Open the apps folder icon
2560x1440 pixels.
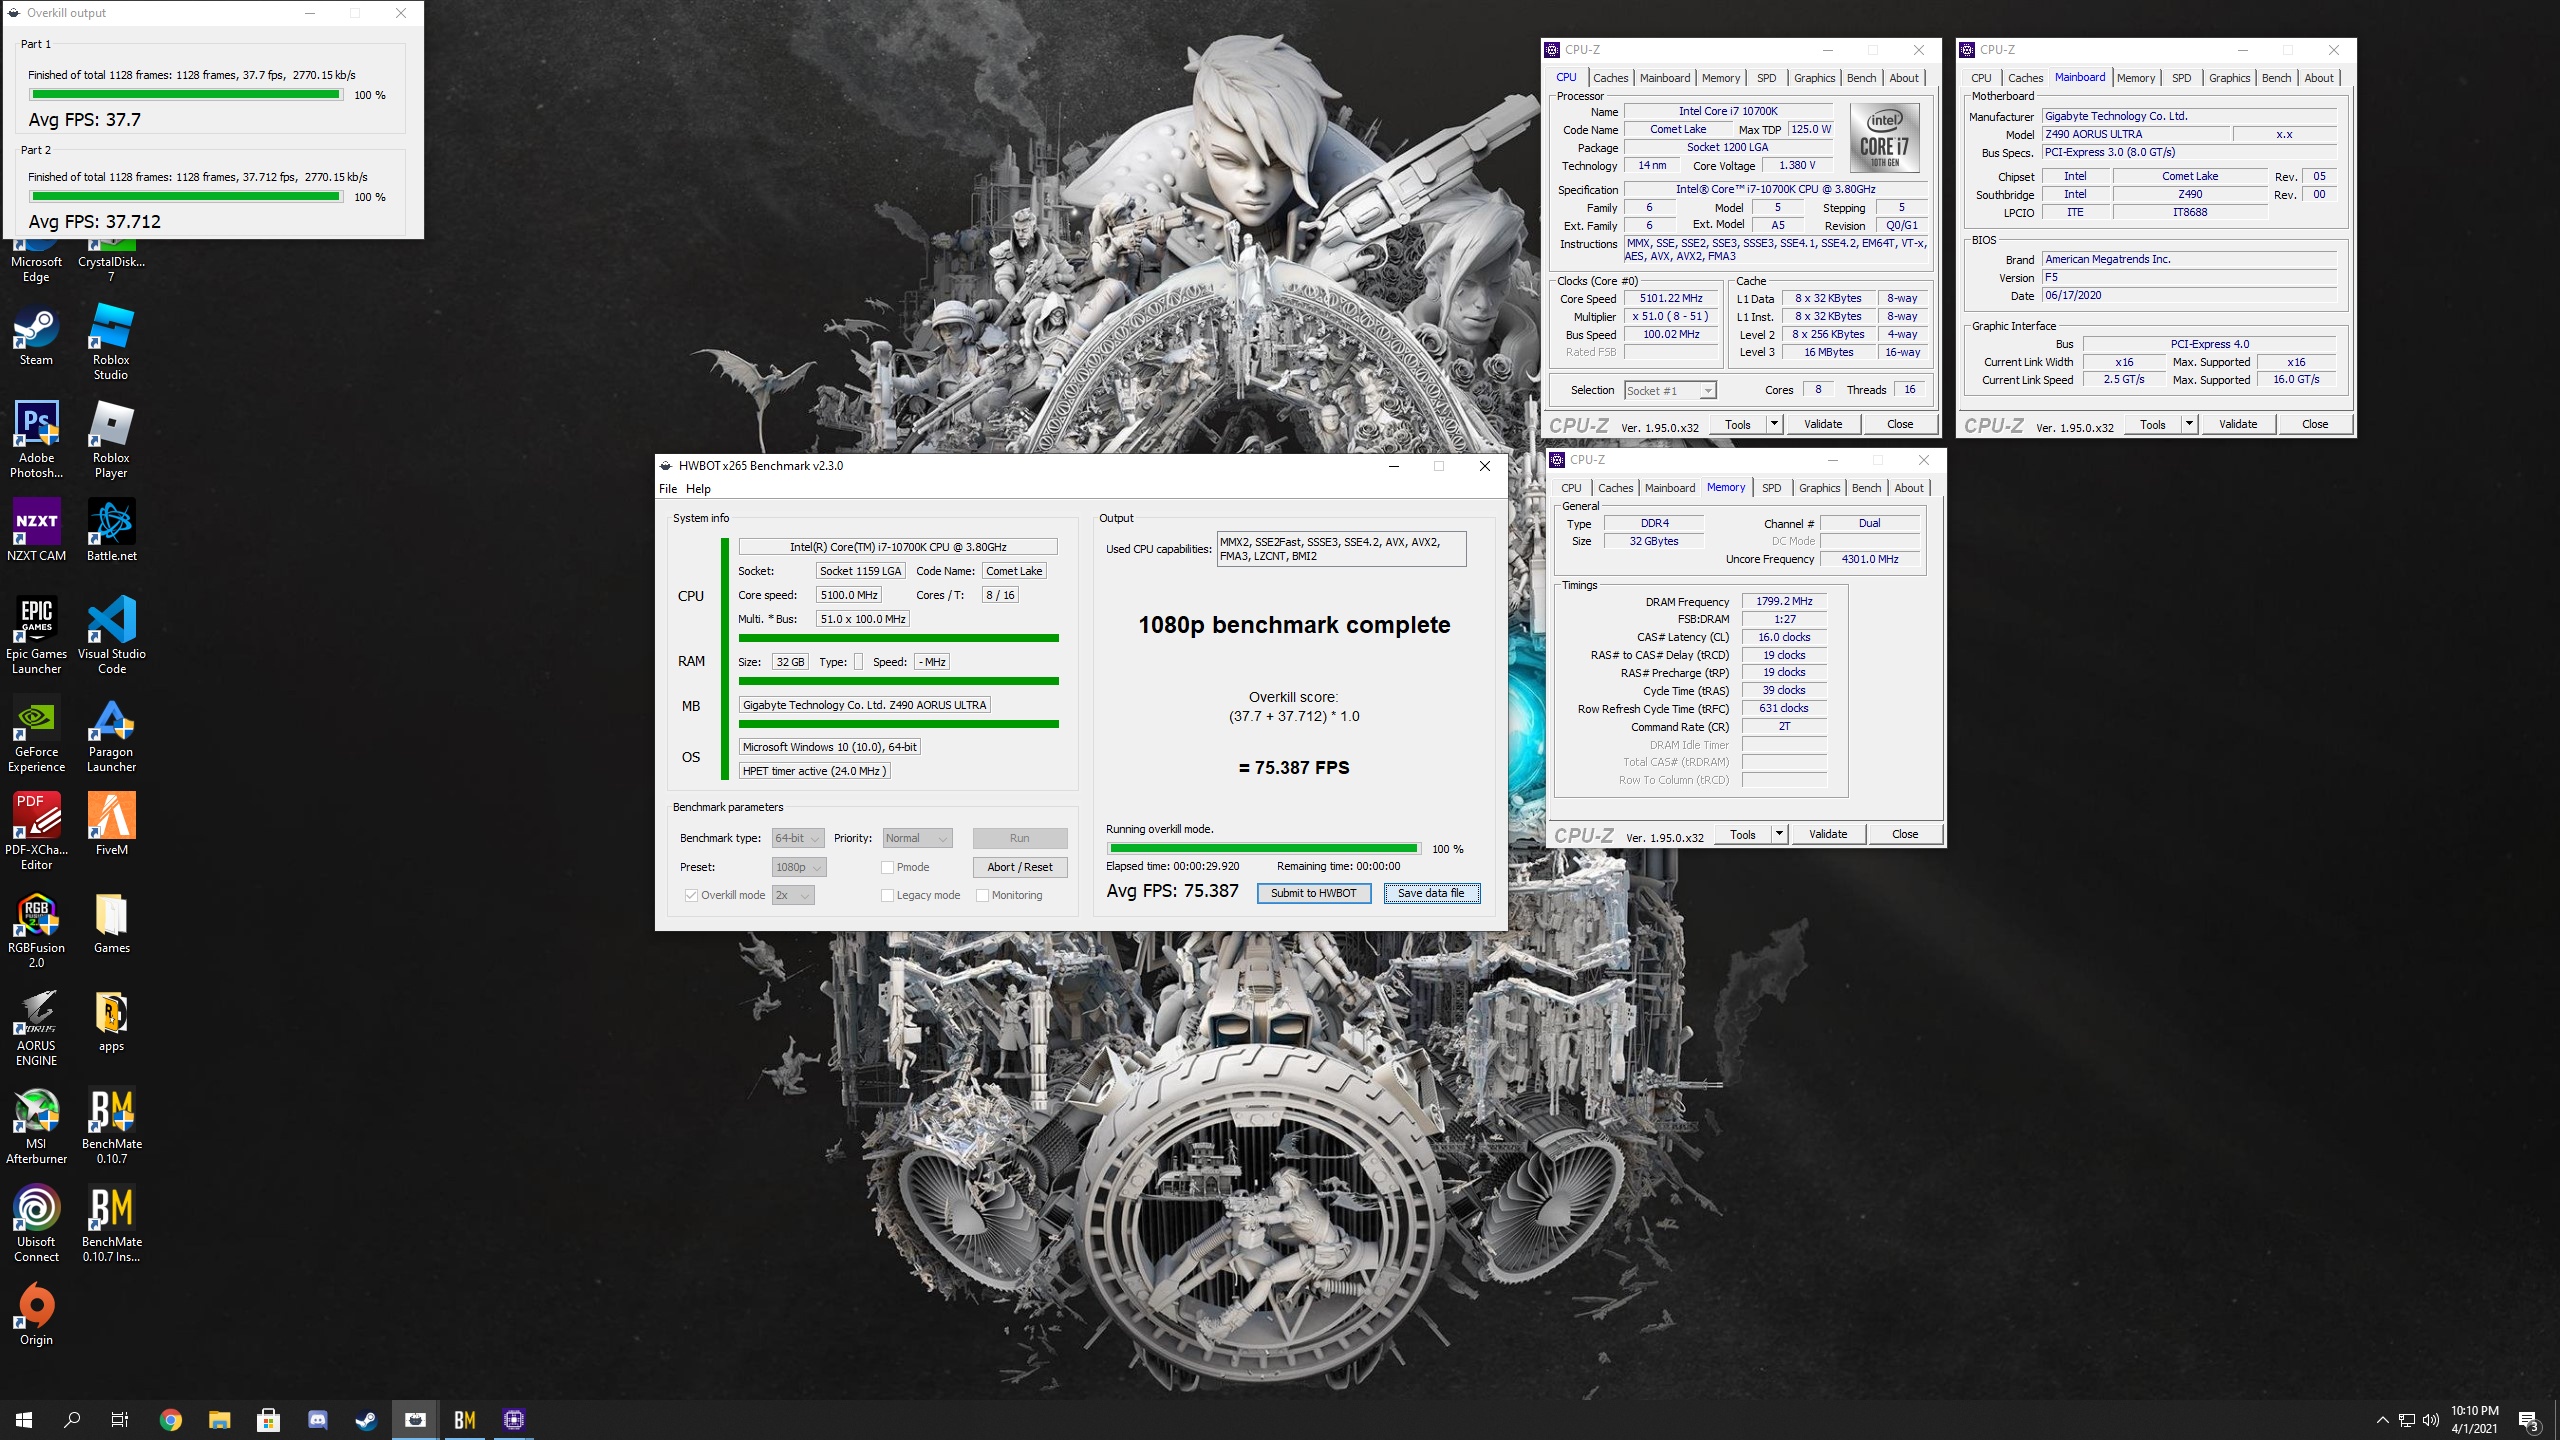[x=111, y=1021]
